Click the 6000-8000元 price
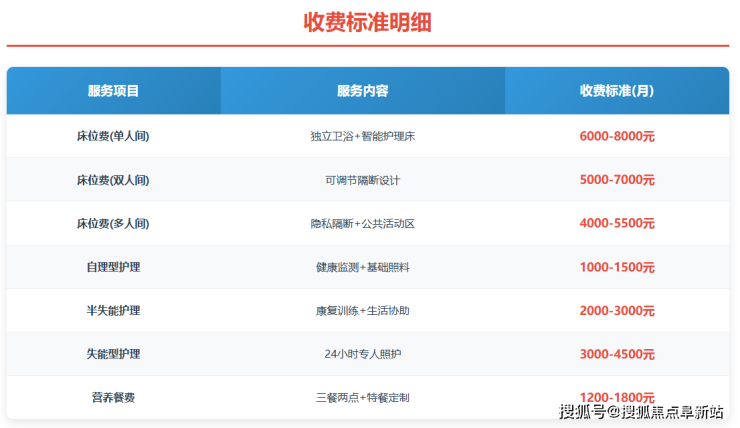The height and width of the screenshot is (428, 740). pos(616,136)
